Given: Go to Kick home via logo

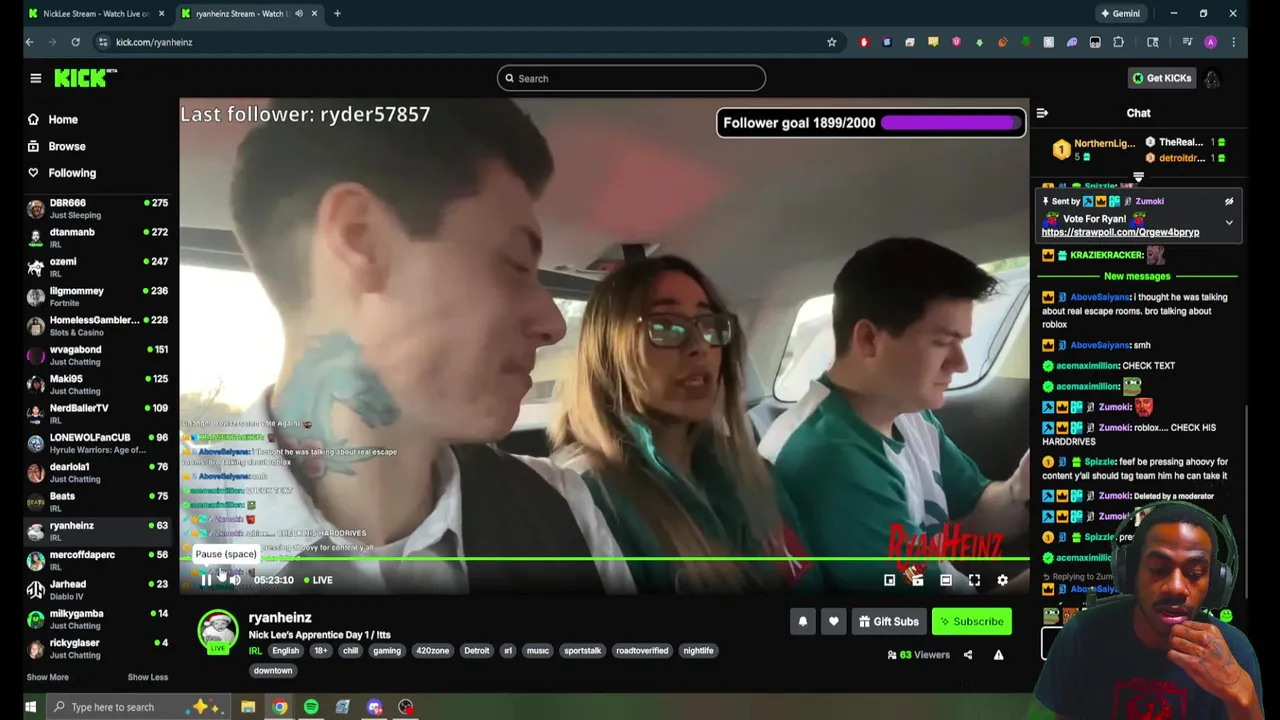Looking at the screenshot, I should tap(85, 78).
